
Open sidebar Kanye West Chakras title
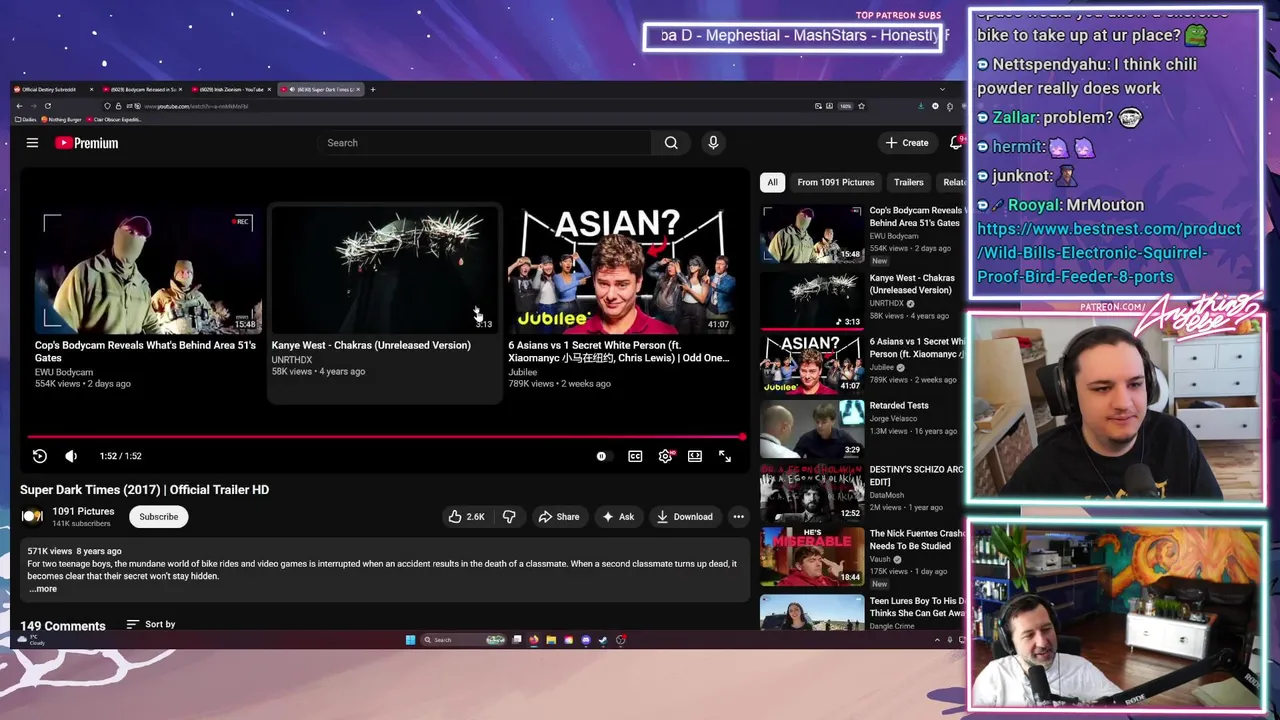(912, 284)
